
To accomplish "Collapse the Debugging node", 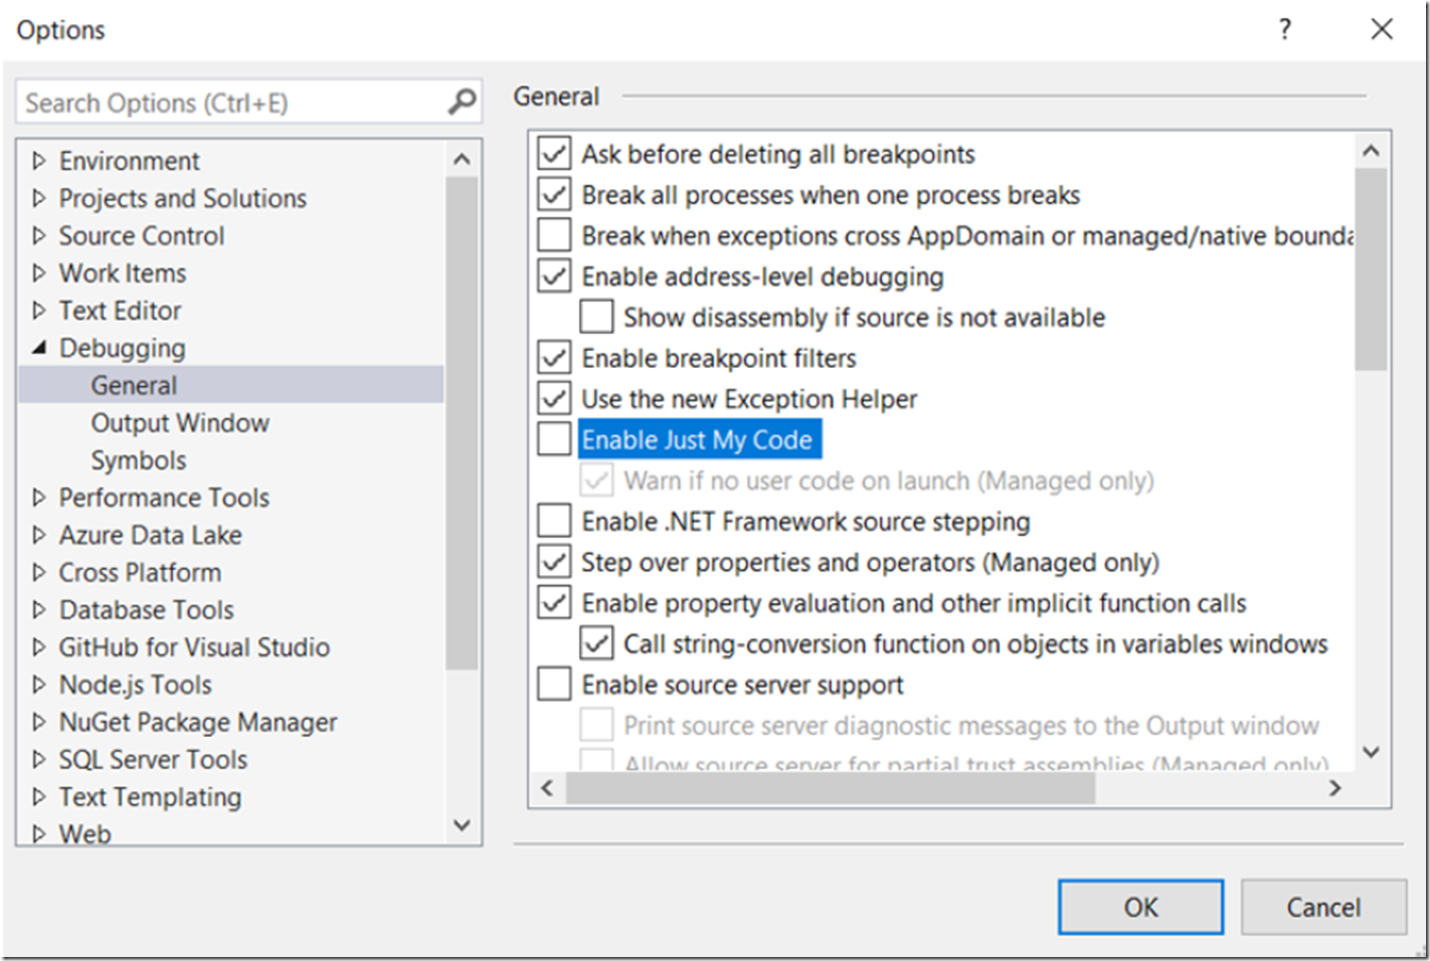I will pos(39,347).
